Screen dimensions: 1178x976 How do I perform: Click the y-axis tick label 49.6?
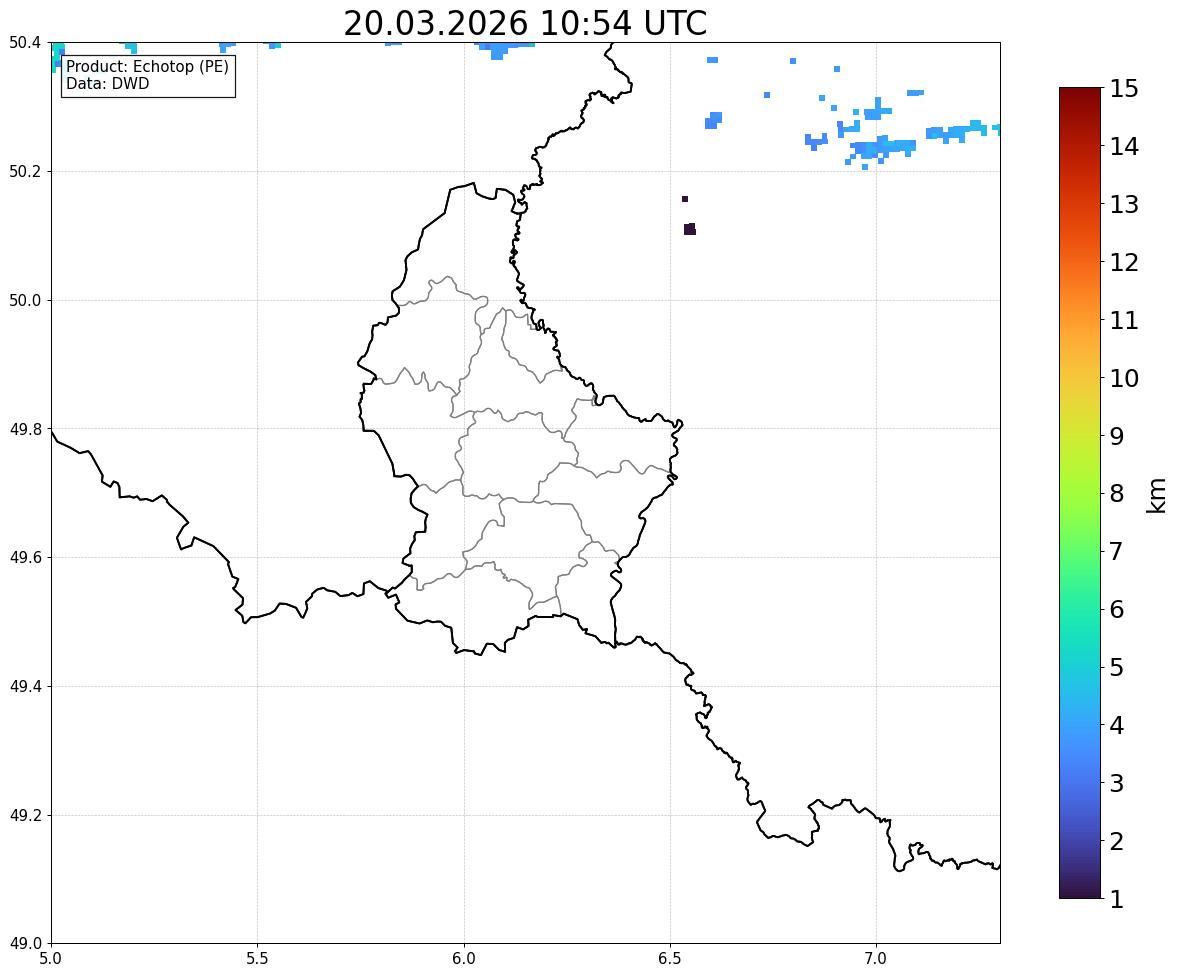(25, 558)
